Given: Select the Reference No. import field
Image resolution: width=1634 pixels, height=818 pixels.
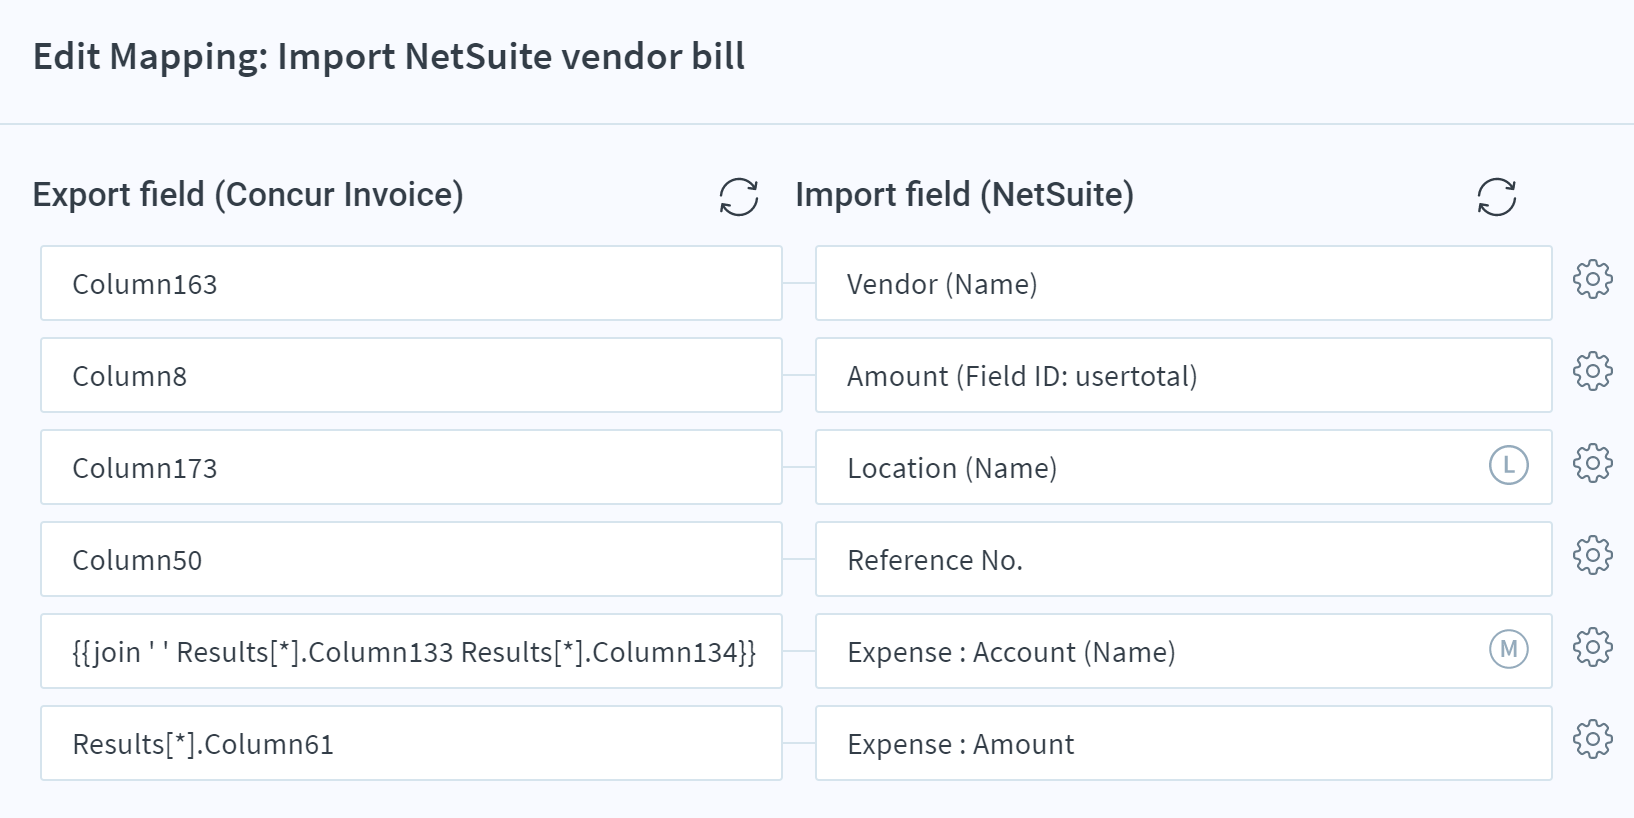Looking at the screenshot, I should pyautogui.click(x=1184, y=559).
